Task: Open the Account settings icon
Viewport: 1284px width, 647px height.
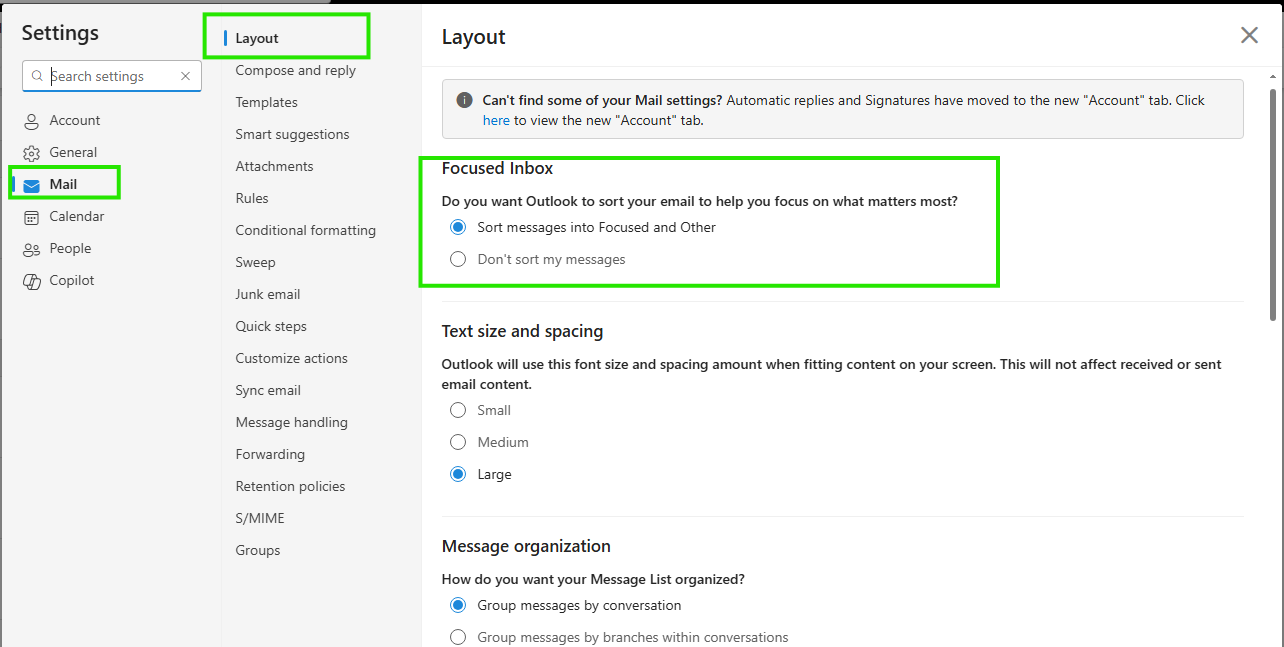Action: [x=31, y=121]
